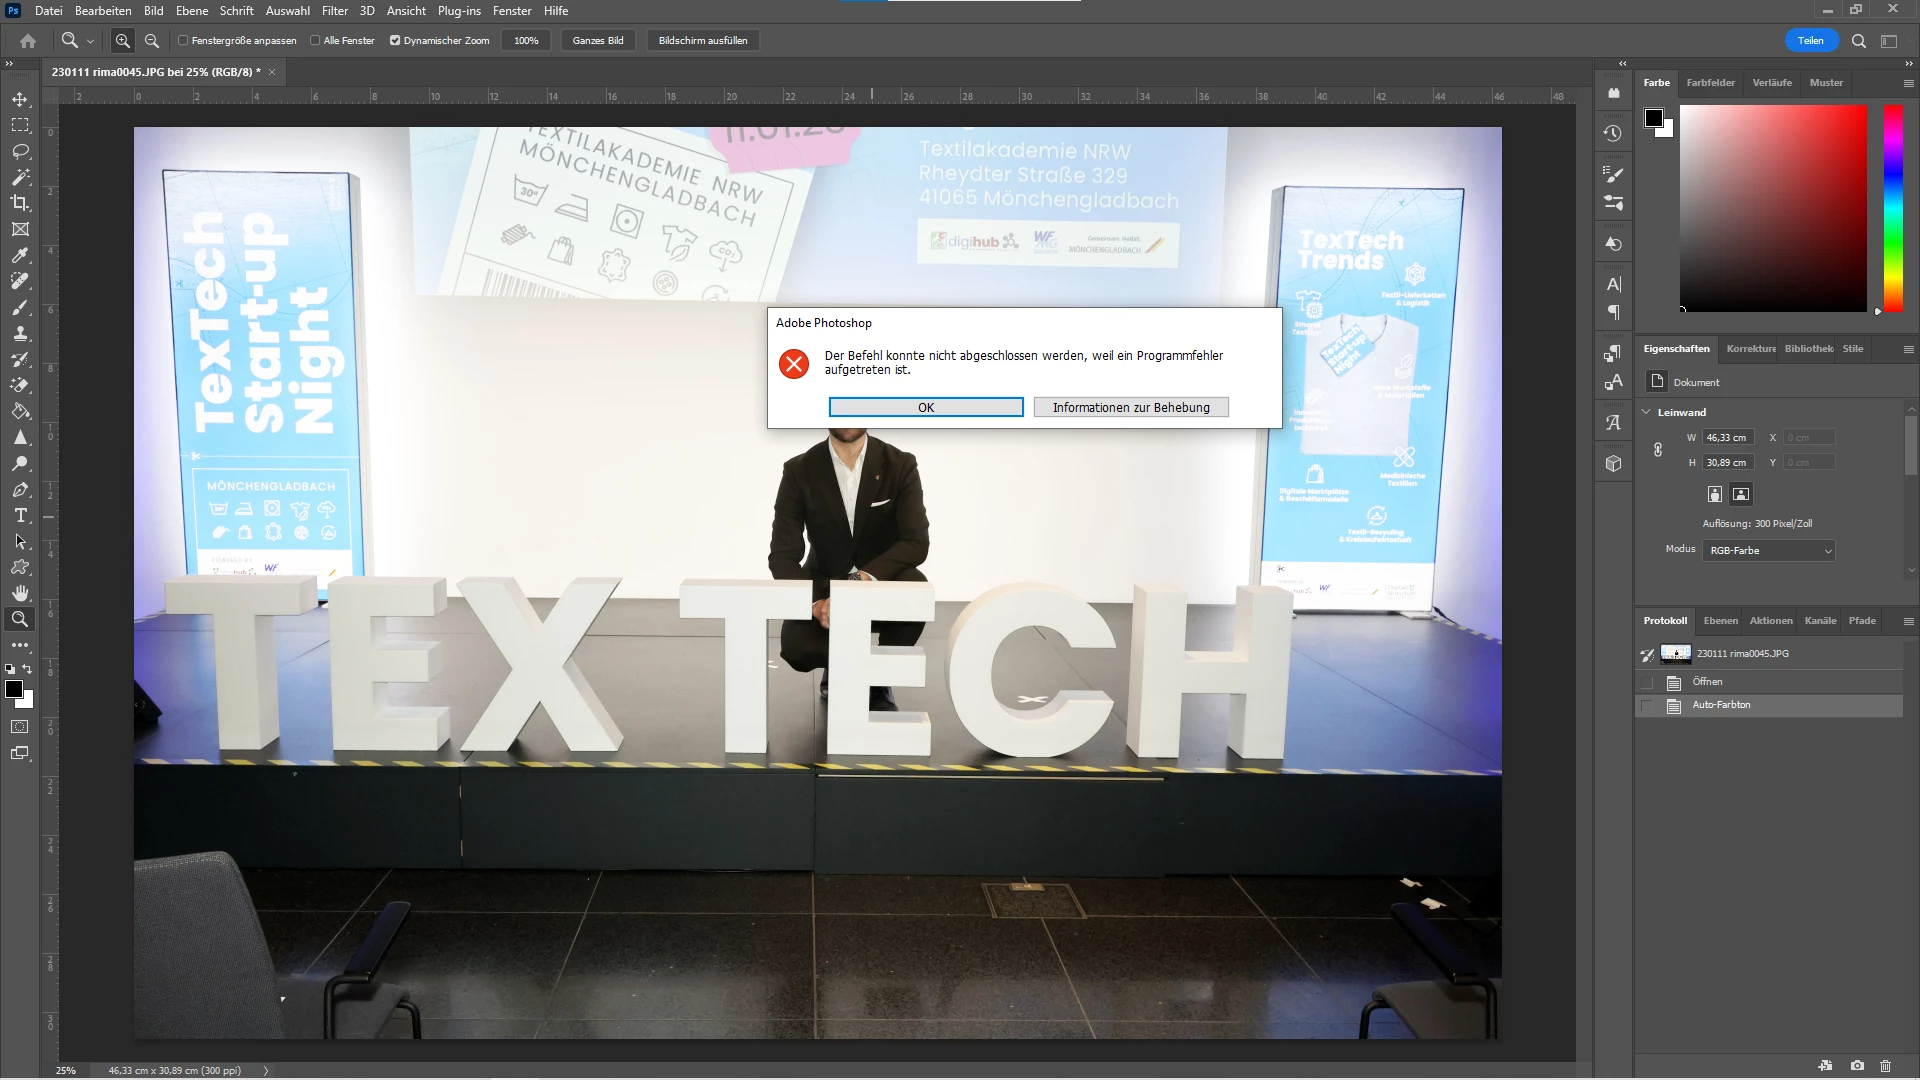This screenshot has height=1080, width=1920.
Task: Select the Eyedropper tool
Action: tap(20, 255)
